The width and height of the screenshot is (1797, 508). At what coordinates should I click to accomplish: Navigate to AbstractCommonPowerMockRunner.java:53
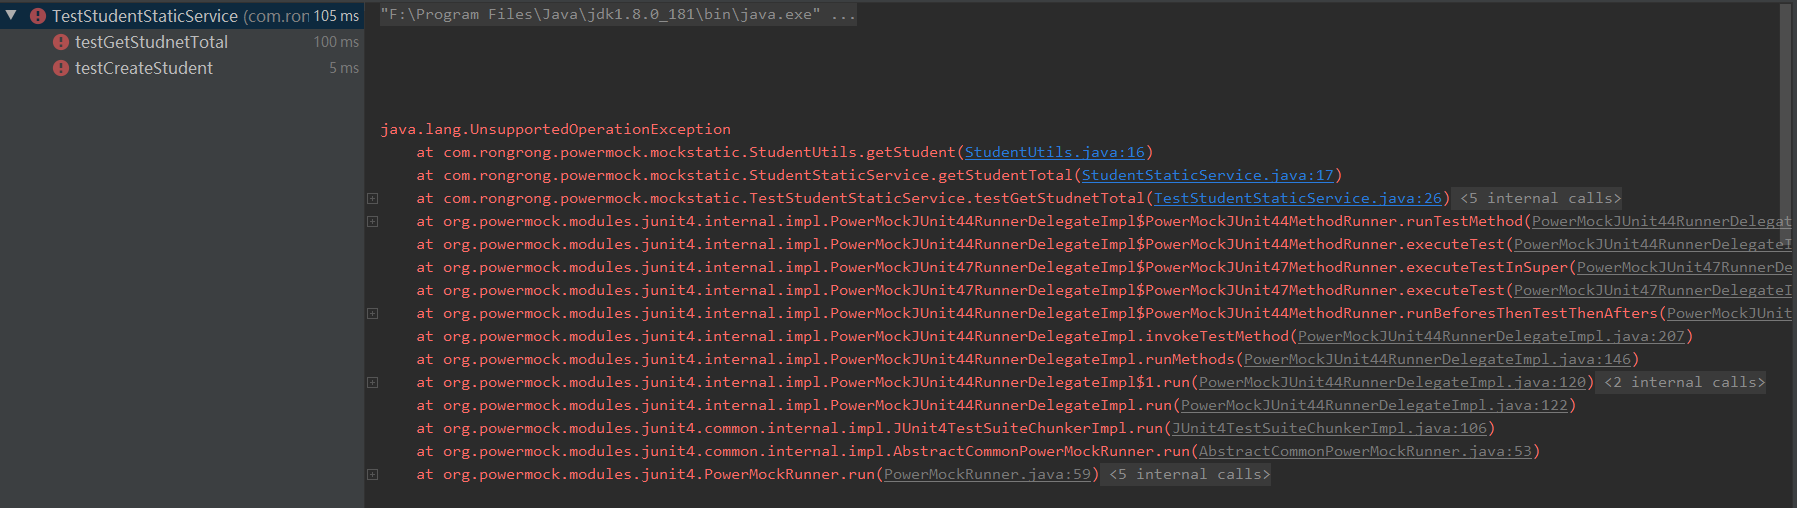tap(1365, 452)
